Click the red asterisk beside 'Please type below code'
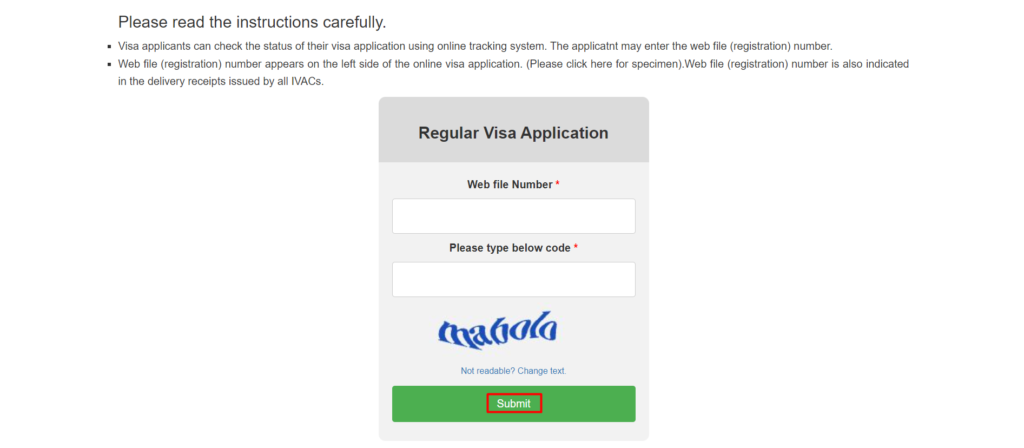The height and width of the screenshot is (448, 1024). tap(576, 248)
